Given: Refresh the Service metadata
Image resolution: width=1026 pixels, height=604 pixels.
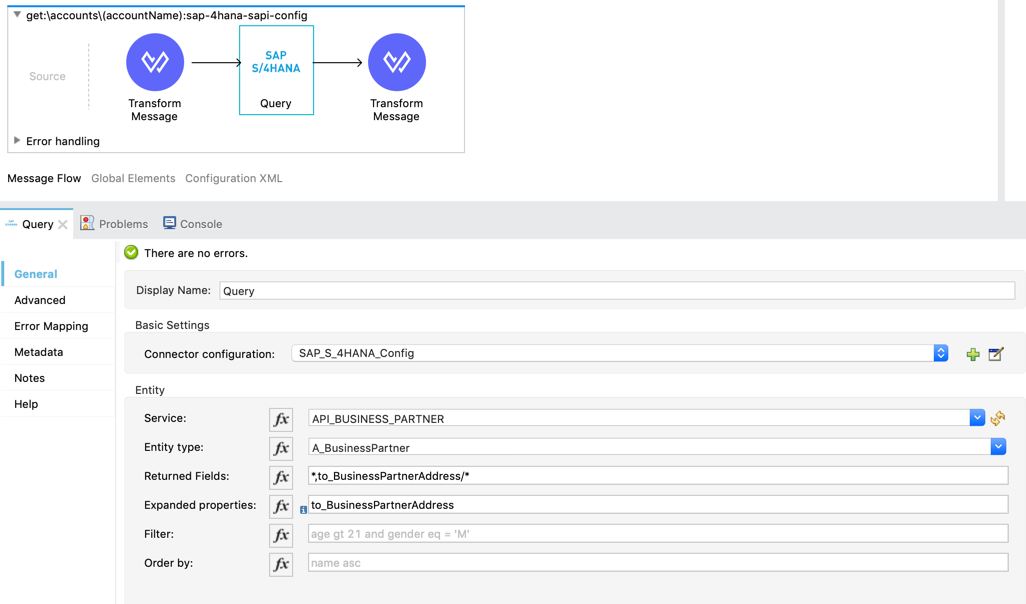Looking at the screenshot, I should 998,418.
